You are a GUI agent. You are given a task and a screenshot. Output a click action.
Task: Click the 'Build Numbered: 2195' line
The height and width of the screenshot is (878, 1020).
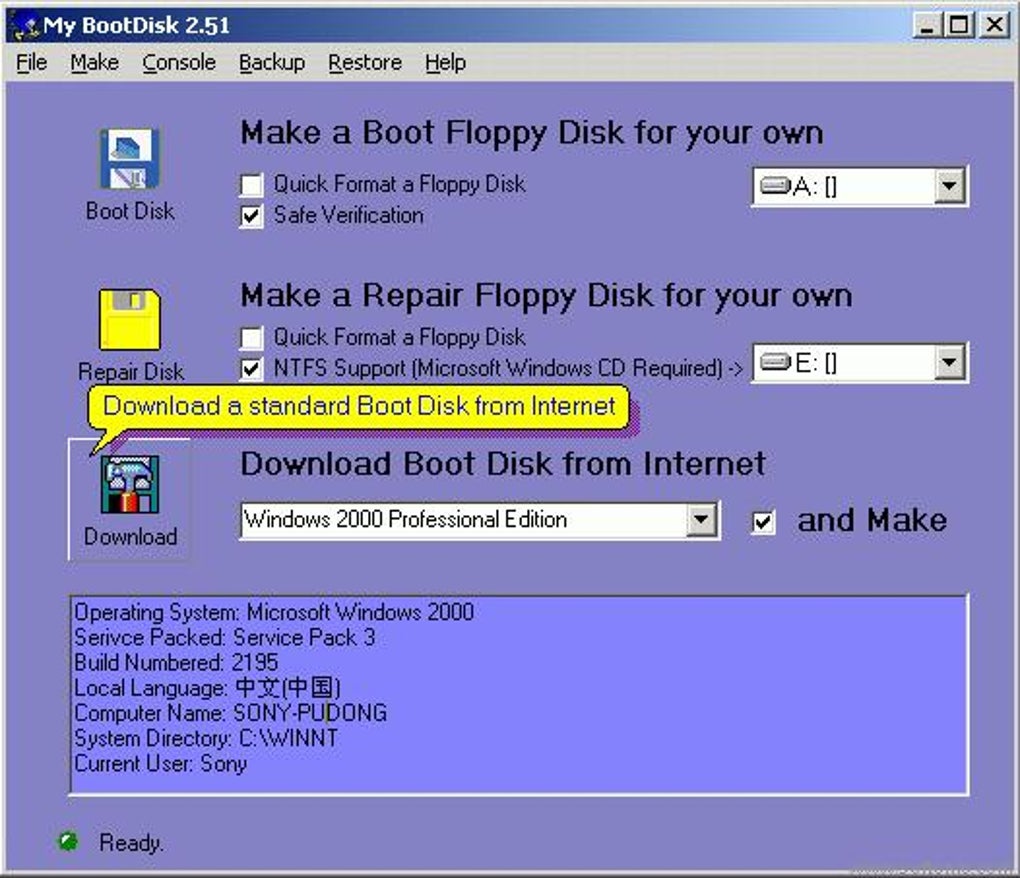coord(176,662)
